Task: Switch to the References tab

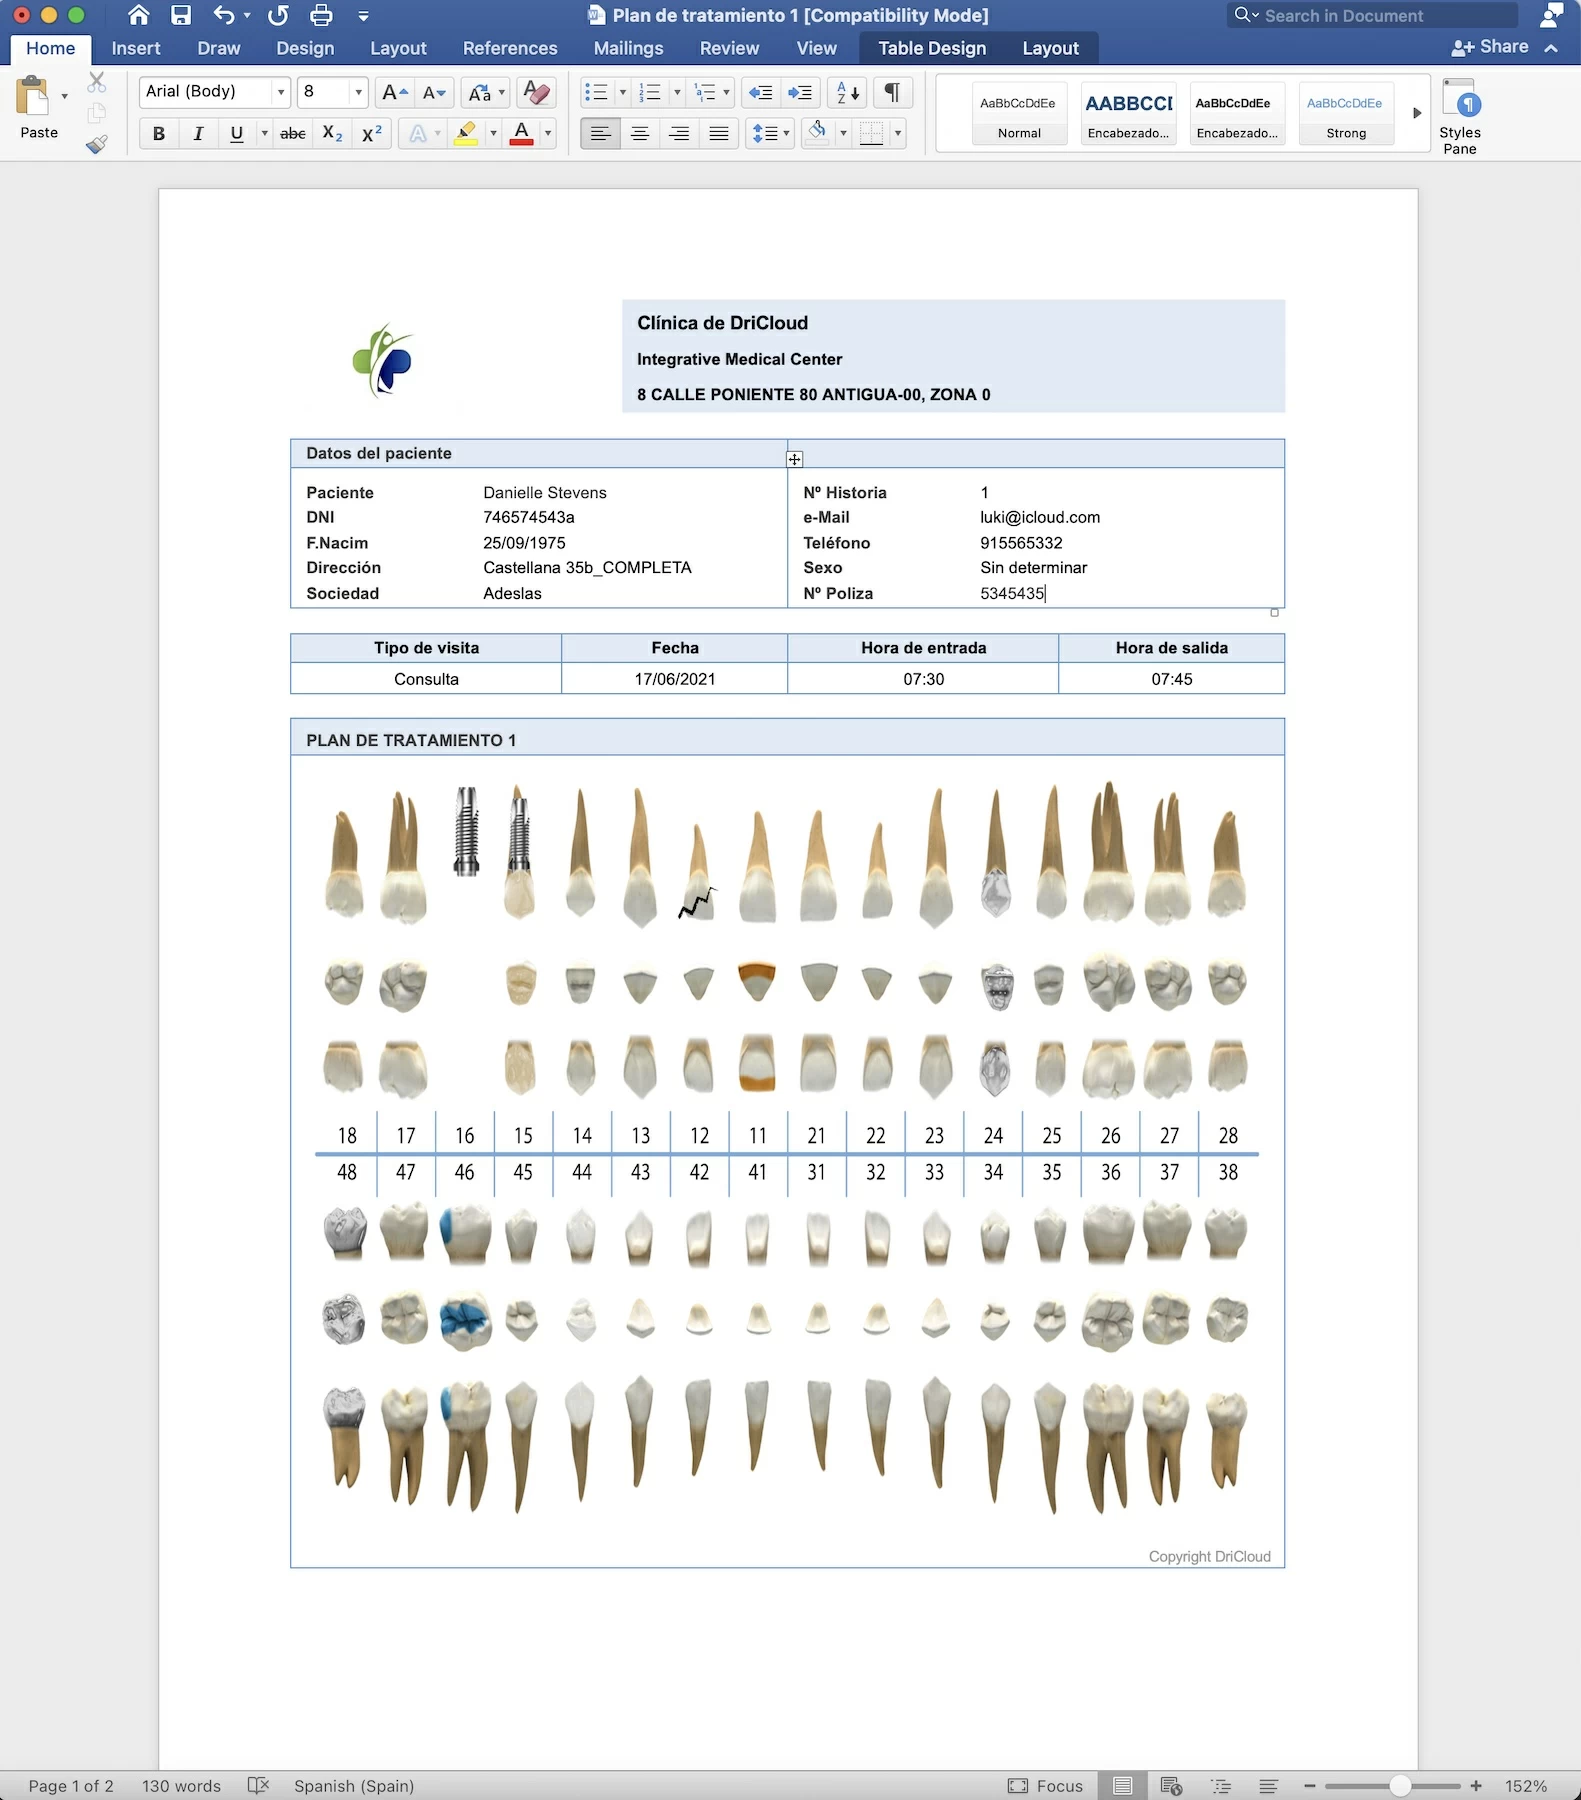Action: click(x=510, y=48)
